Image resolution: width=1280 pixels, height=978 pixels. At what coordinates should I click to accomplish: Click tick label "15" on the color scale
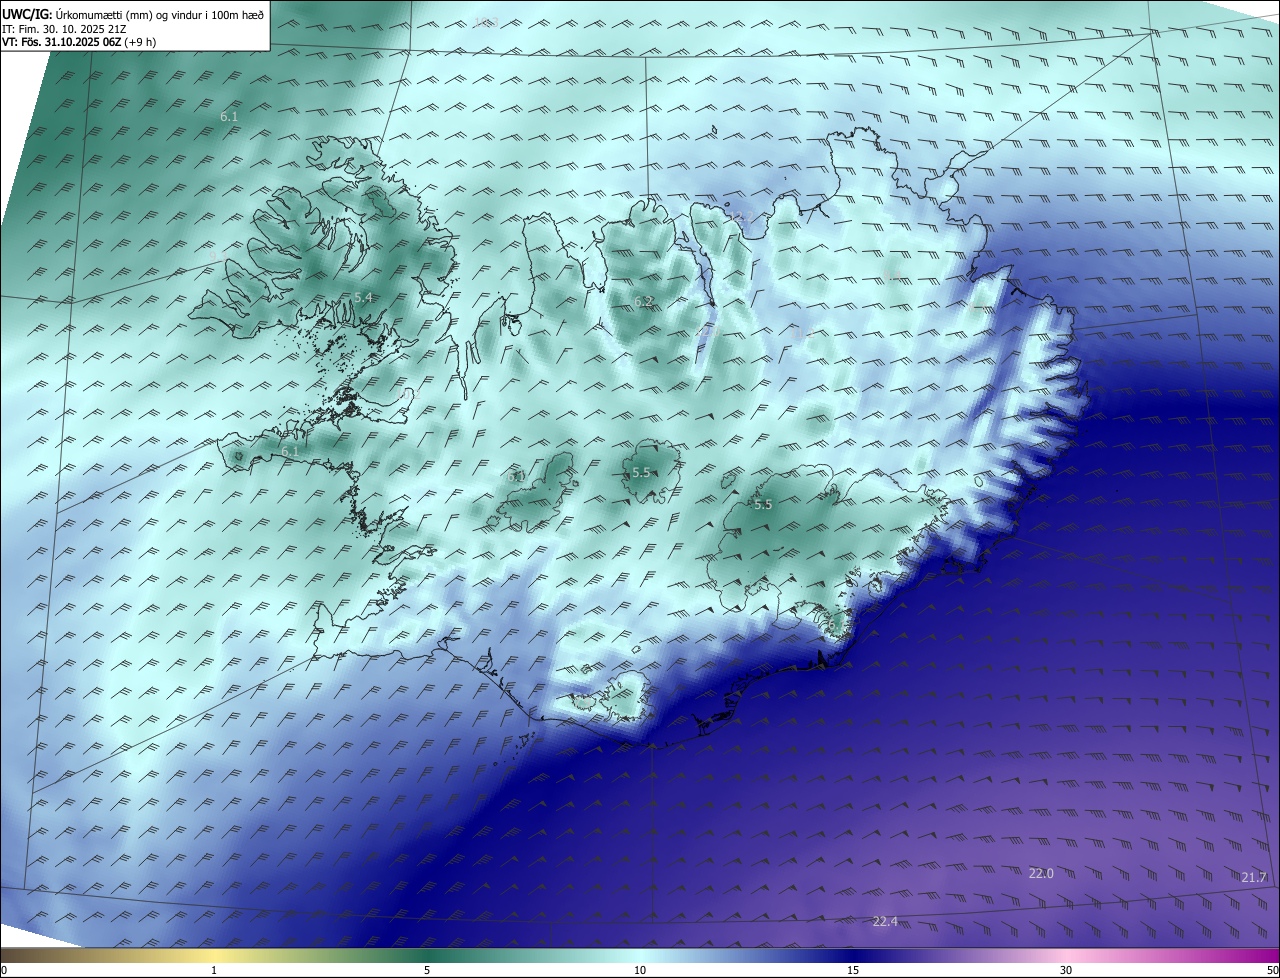pyautogui.click(x=853, y=971)
